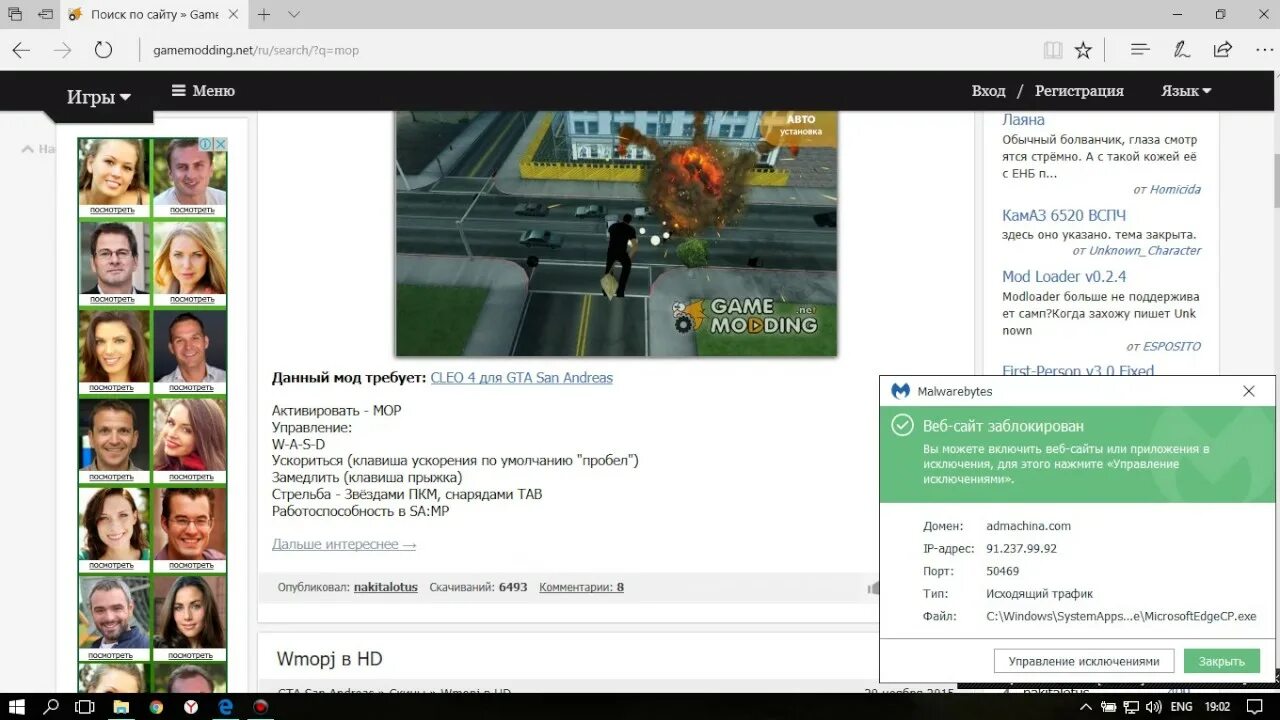The width and height of the screenshot is (1280, 720).
Task: Close Malwarebytes popup with X
Action: (1248, 391)
